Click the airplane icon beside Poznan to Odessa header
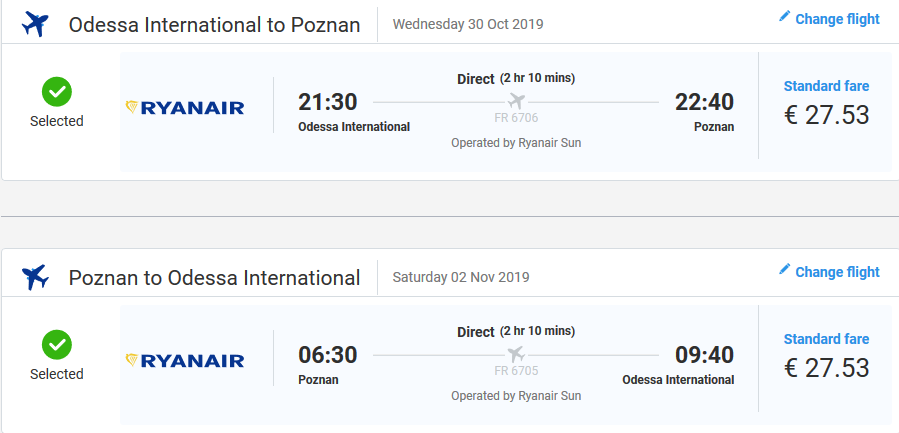The image size is (899, 433). [x=35, y=277]
